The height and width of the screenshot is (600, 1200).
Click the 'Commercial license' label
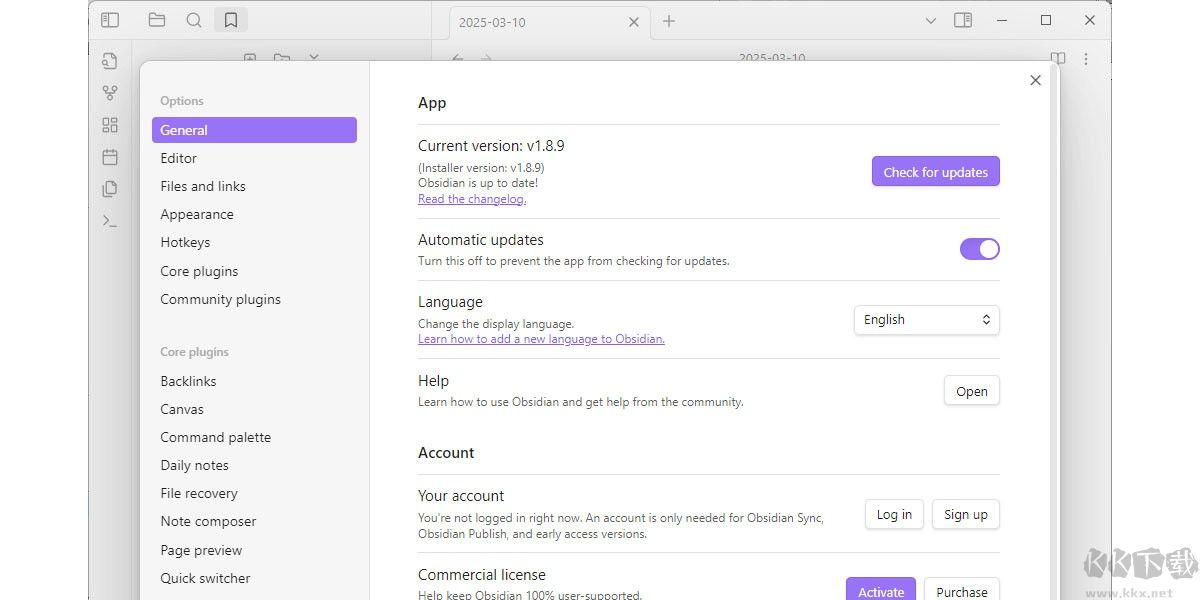pos(482,575)
